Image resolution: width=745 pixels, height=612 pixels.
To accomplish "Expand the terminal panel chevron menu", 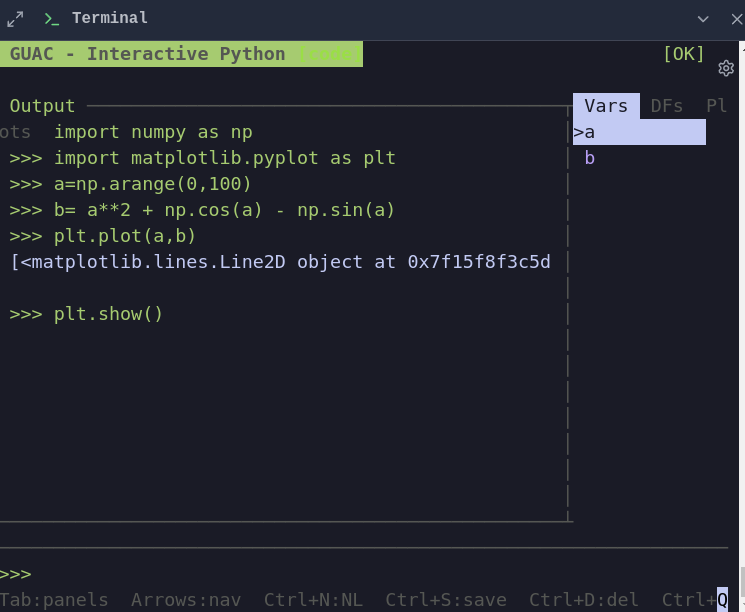I will click(x=703, y=19).
